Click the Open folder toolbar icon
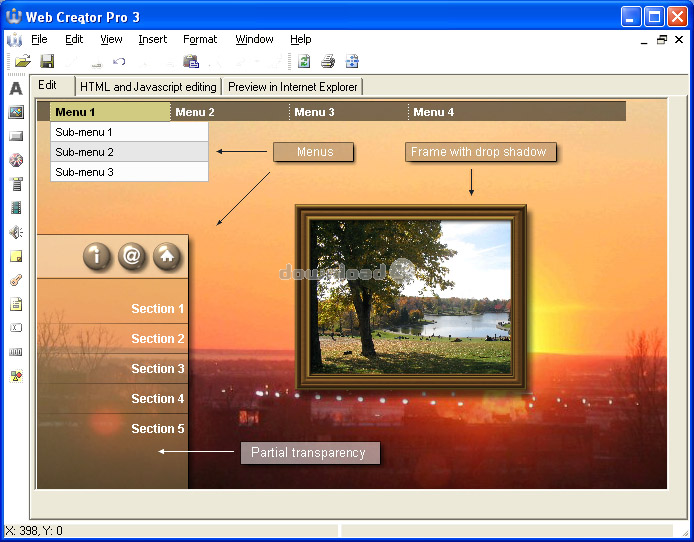This screenshot has height=542, width=694. [x=23, y=61]
